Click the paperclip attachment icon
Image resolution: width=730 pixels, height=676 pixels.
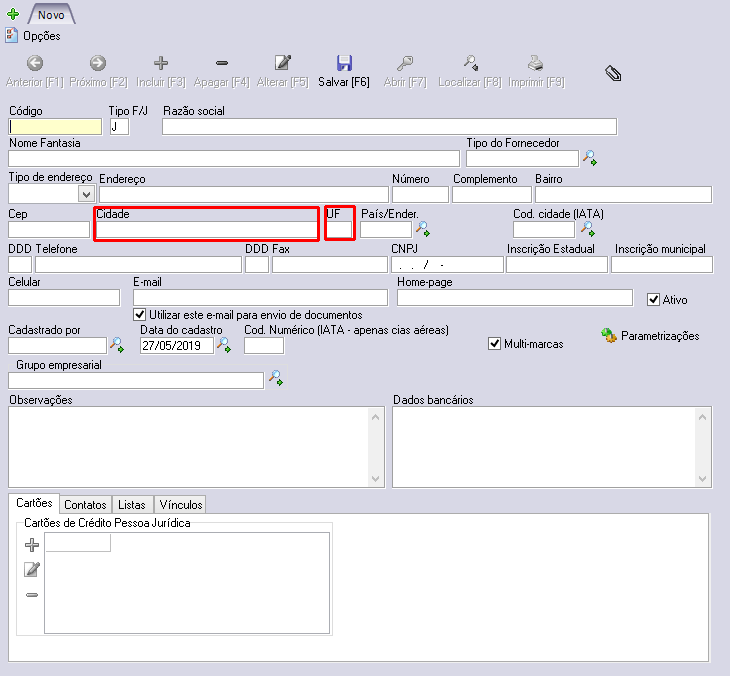(x=613, y=74)
